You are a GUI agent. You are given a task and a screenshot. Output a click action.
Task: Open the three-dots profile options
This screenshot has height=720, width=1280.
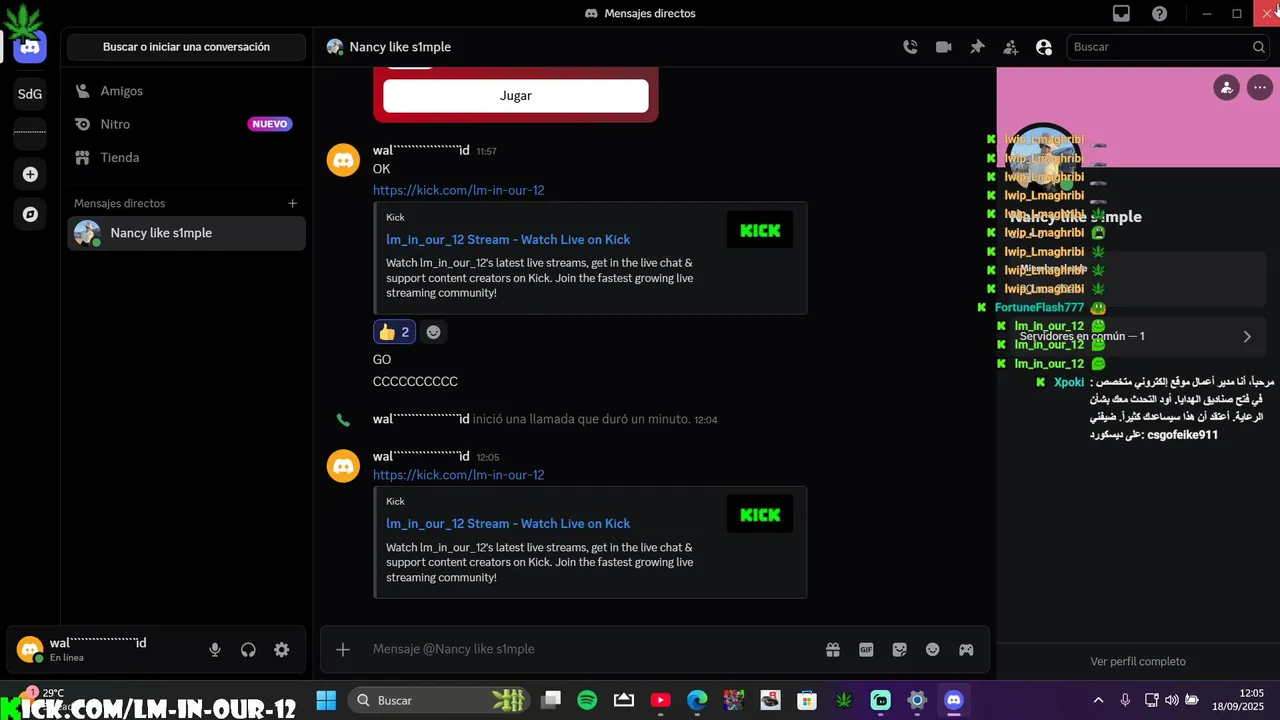tap(1259, 87)
